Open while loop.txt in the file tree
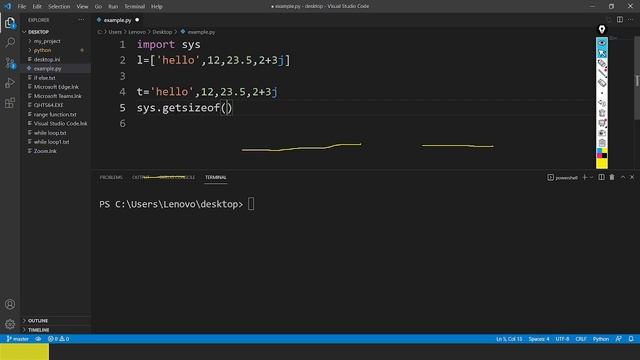 pyautogui.click(x=50, y=133)
